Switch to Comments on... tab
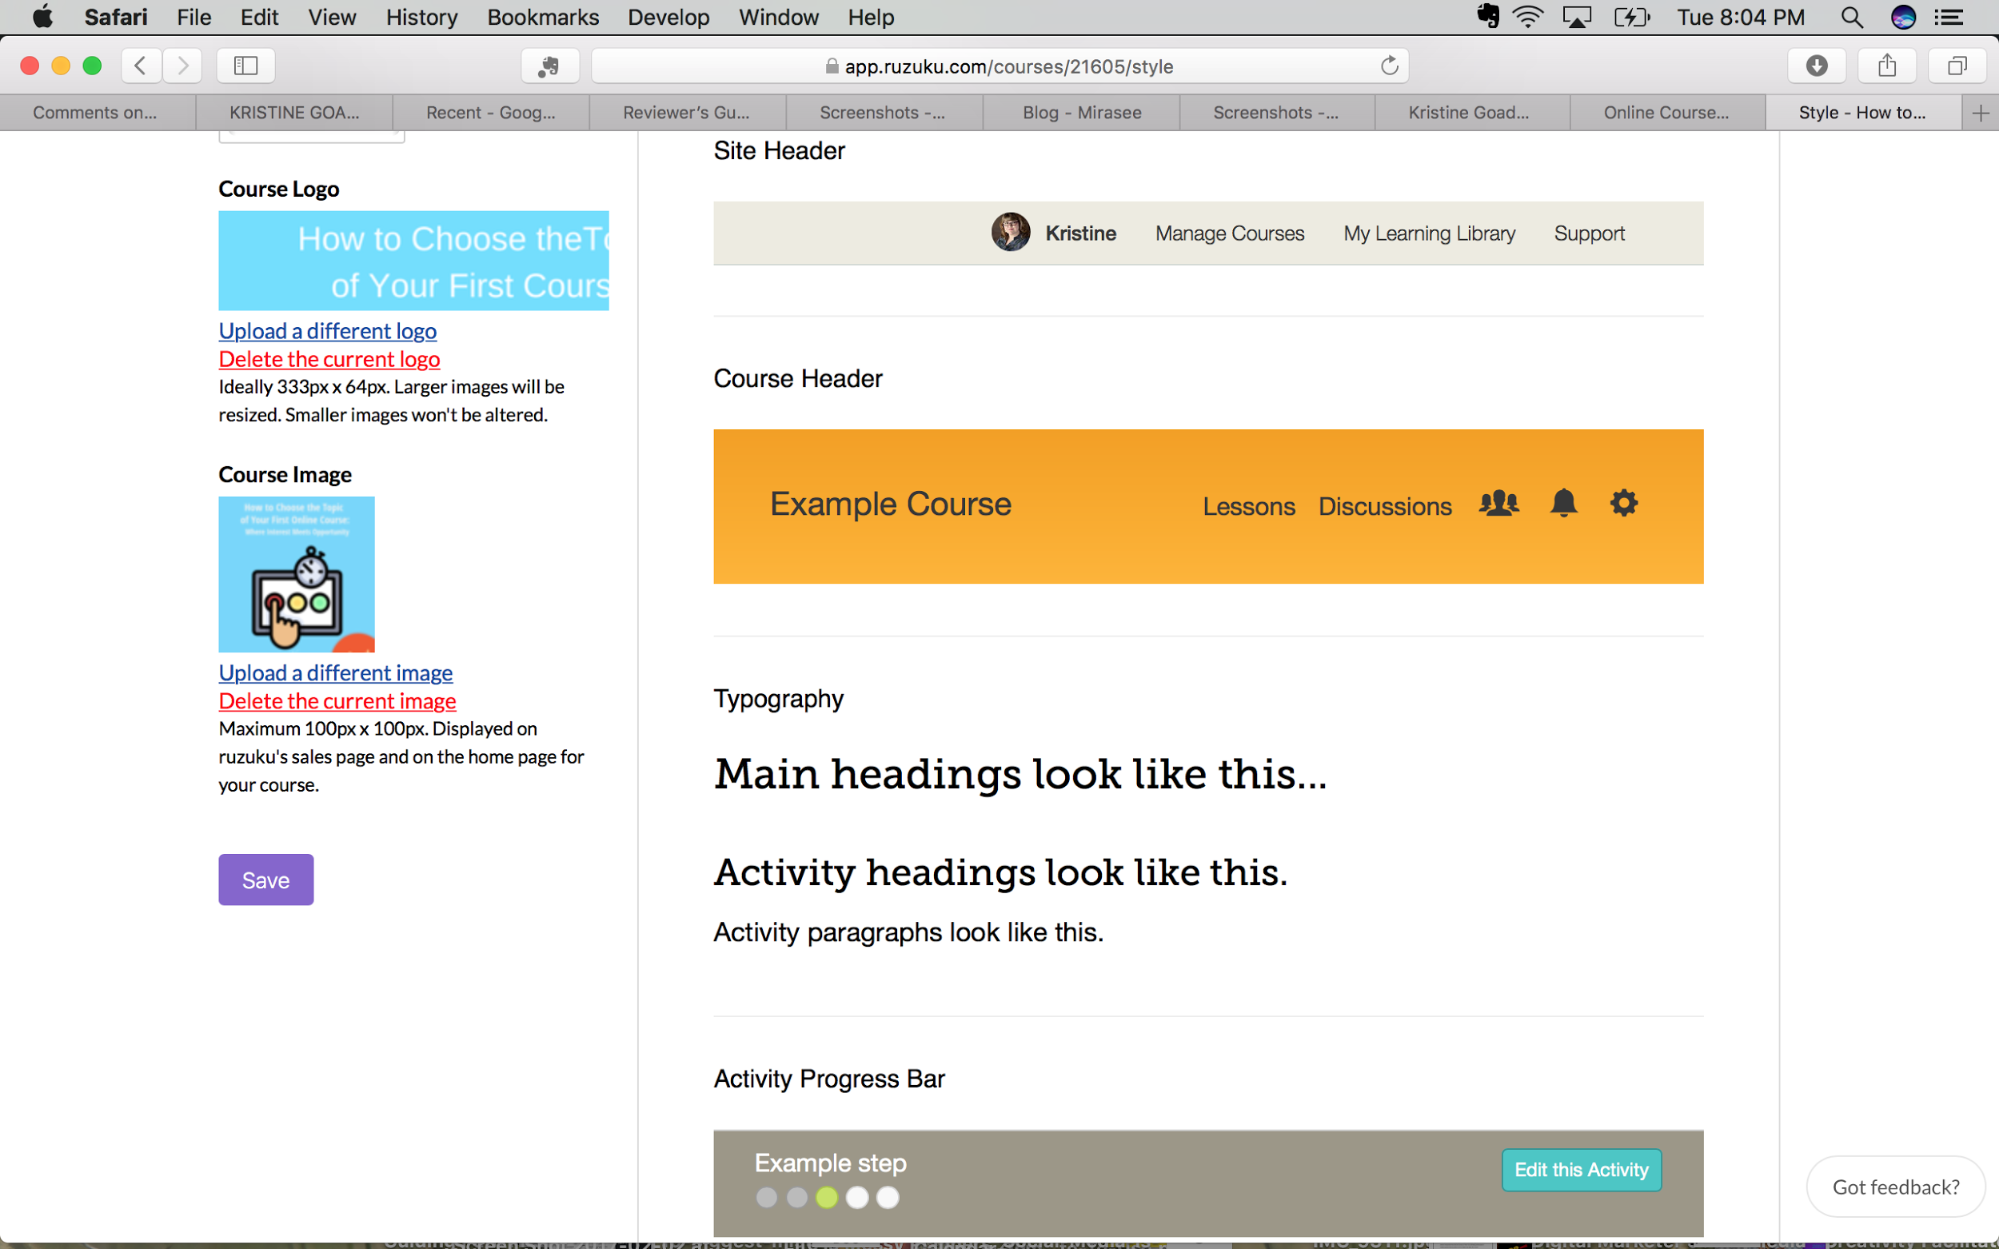The image size is (1999, 1249). [97, 113]
